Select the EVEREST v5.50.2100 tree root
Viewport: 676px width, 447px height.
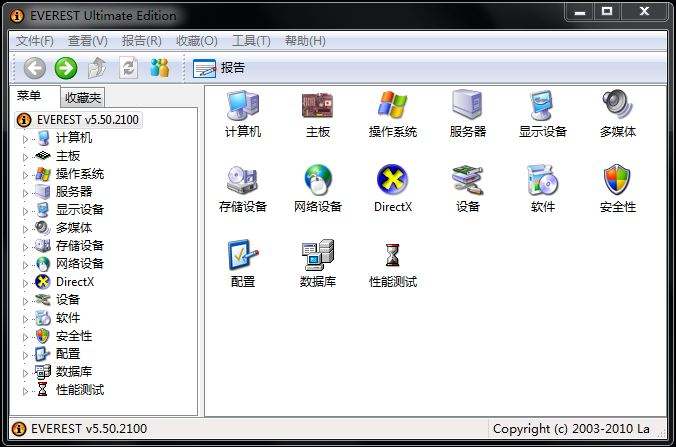coord(78,120)
